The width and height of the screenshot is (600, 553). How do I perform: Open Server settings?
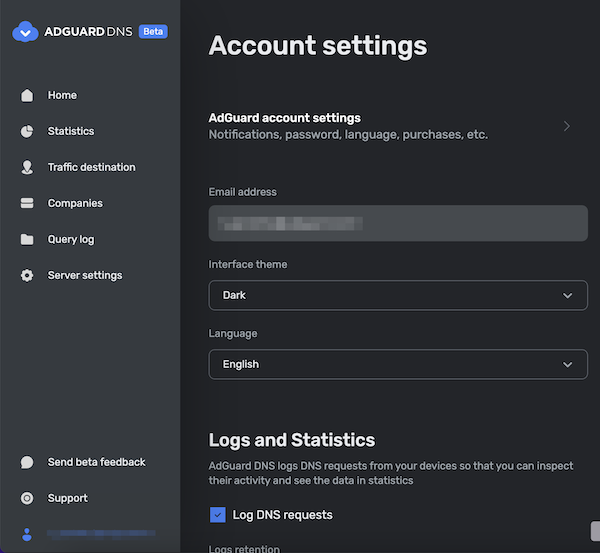click(85, 276)
